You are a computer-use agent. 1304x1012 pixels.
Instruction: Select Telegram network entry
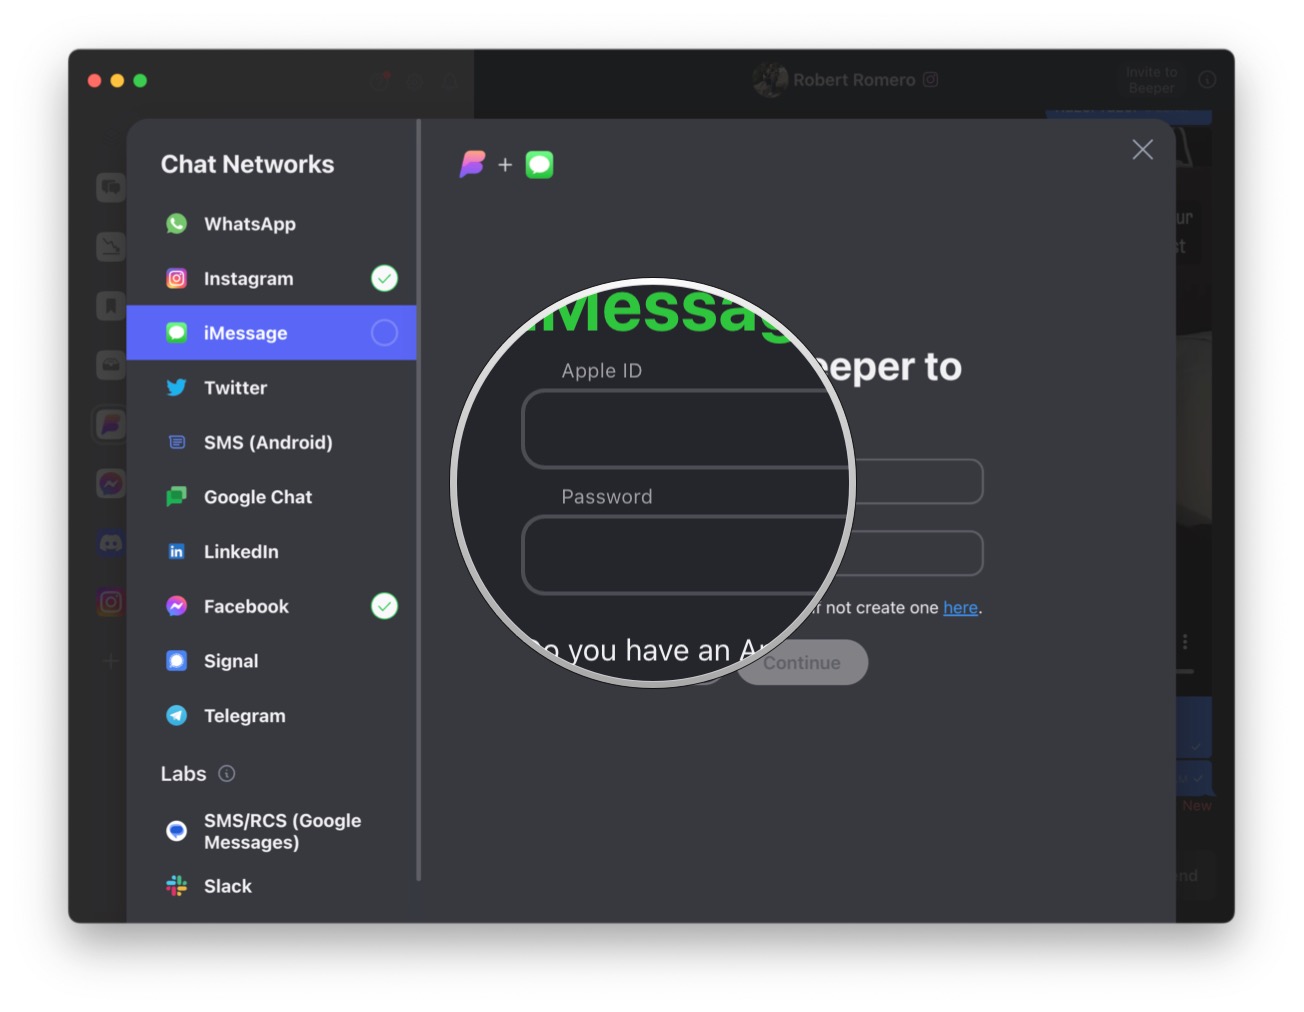click(271, 716)
